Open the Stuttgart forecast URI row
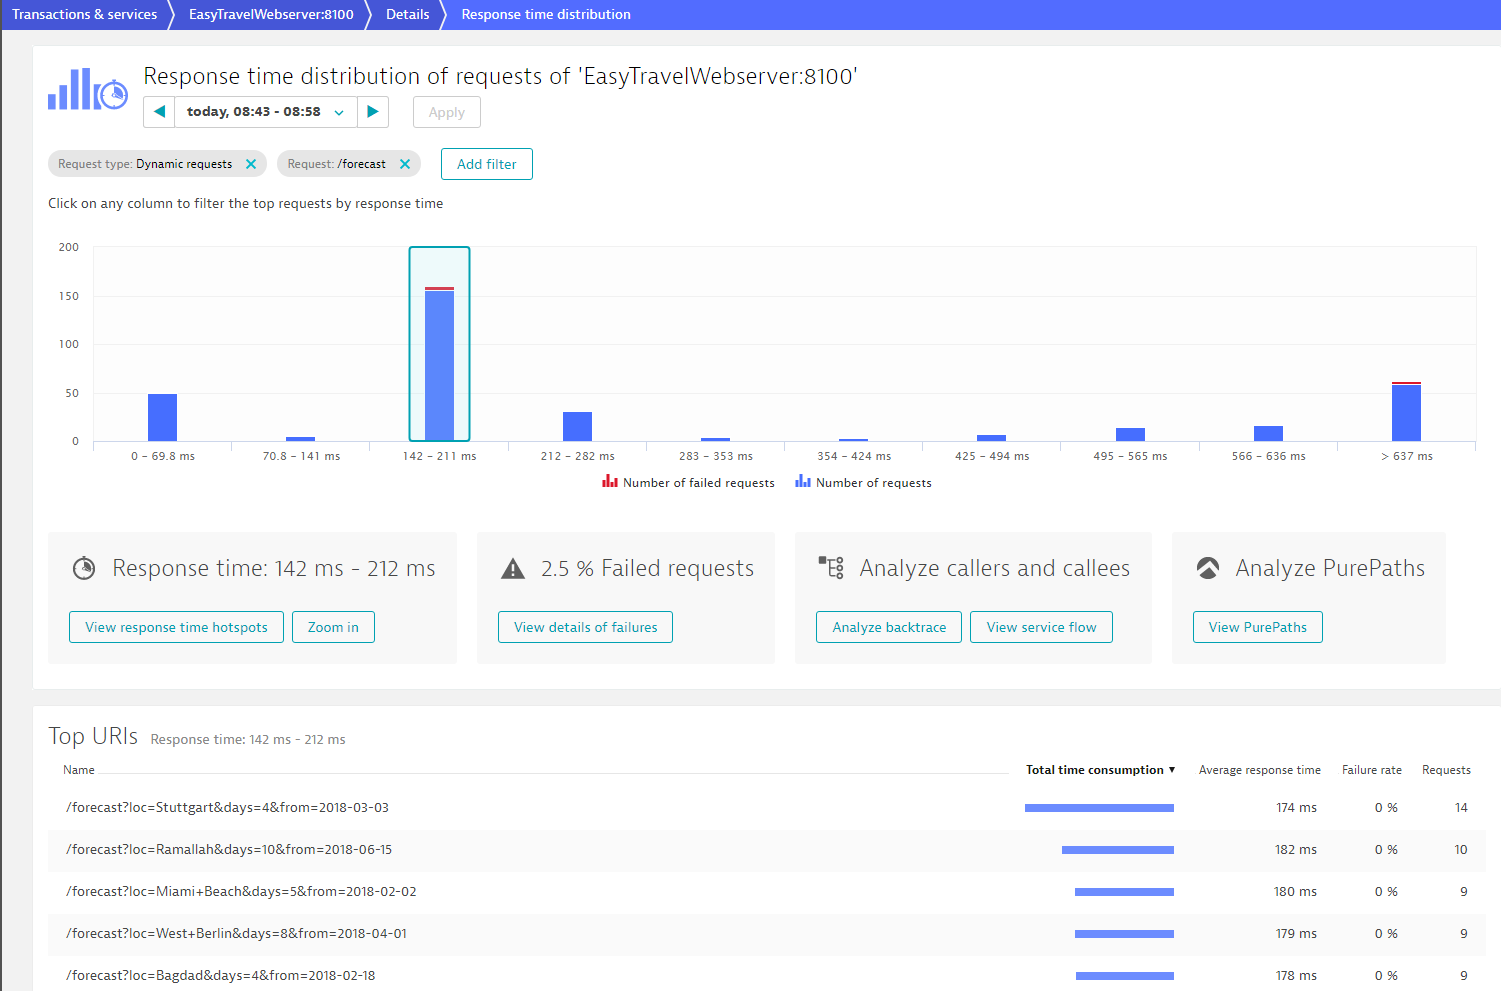 click(228, 807)
